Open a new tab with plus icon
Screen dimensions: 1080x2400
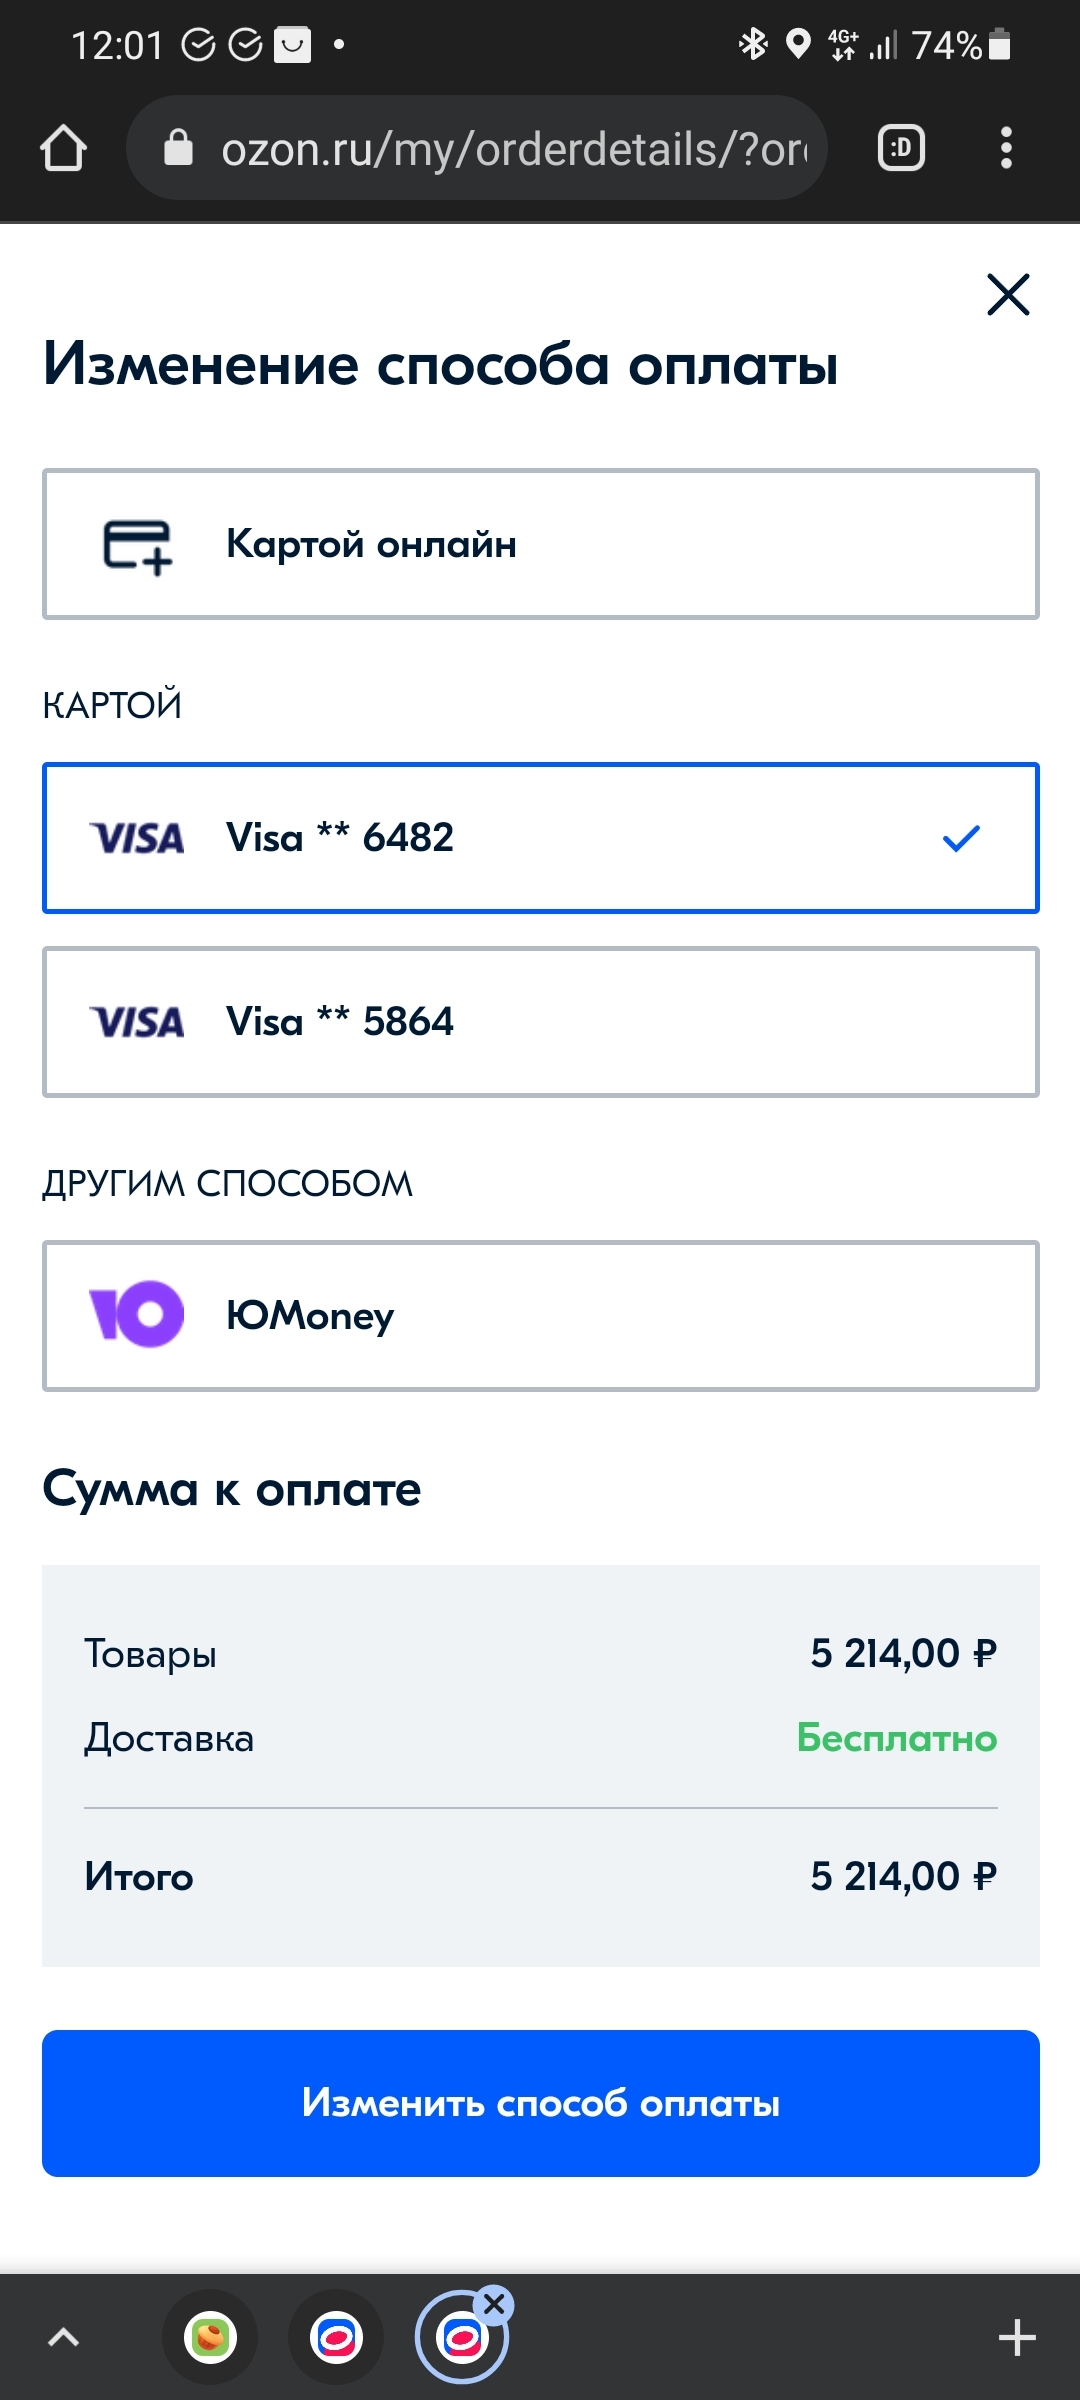(1017, 2337)
